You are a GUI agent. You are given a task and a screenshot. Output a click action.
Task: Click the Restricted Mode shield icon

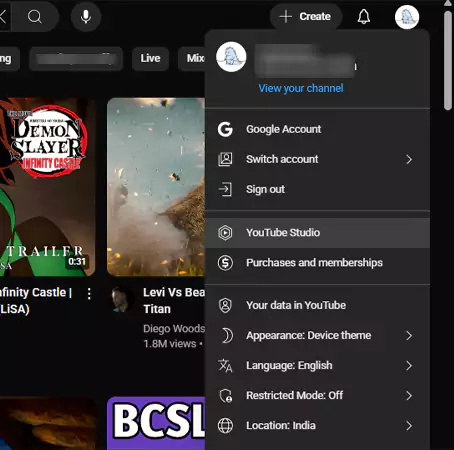click(226, 396)
